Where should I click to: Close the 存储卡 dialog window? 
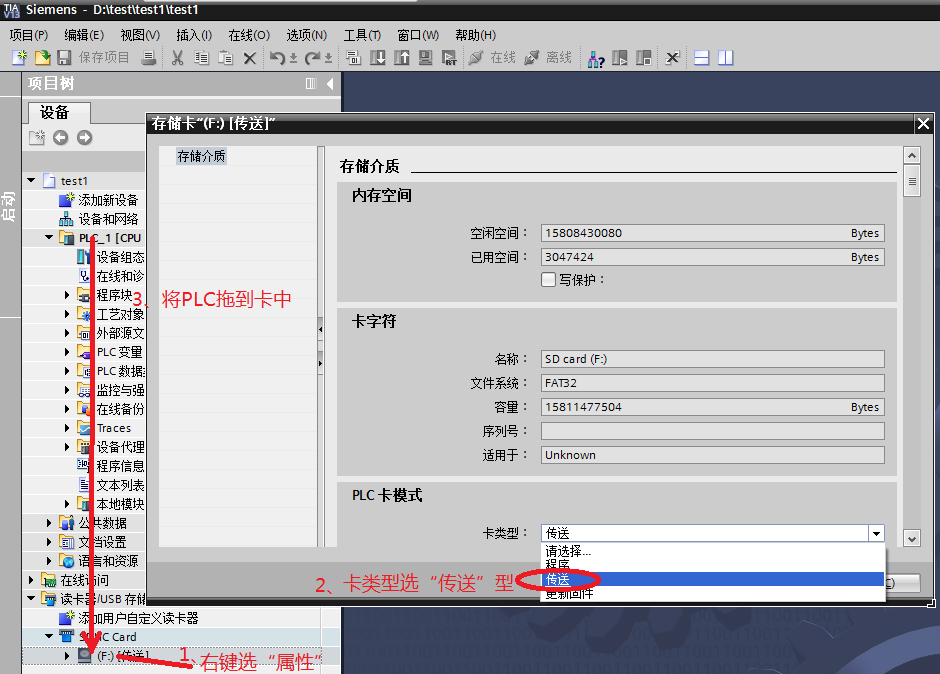(x=923, y=124)
